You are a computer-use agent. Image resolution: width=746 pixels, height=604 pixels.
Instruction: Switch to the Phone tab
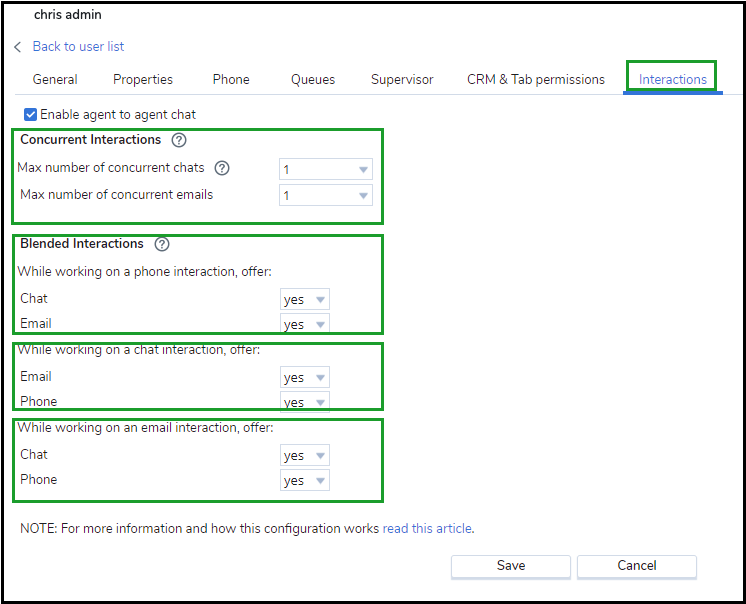pos(231,79)
